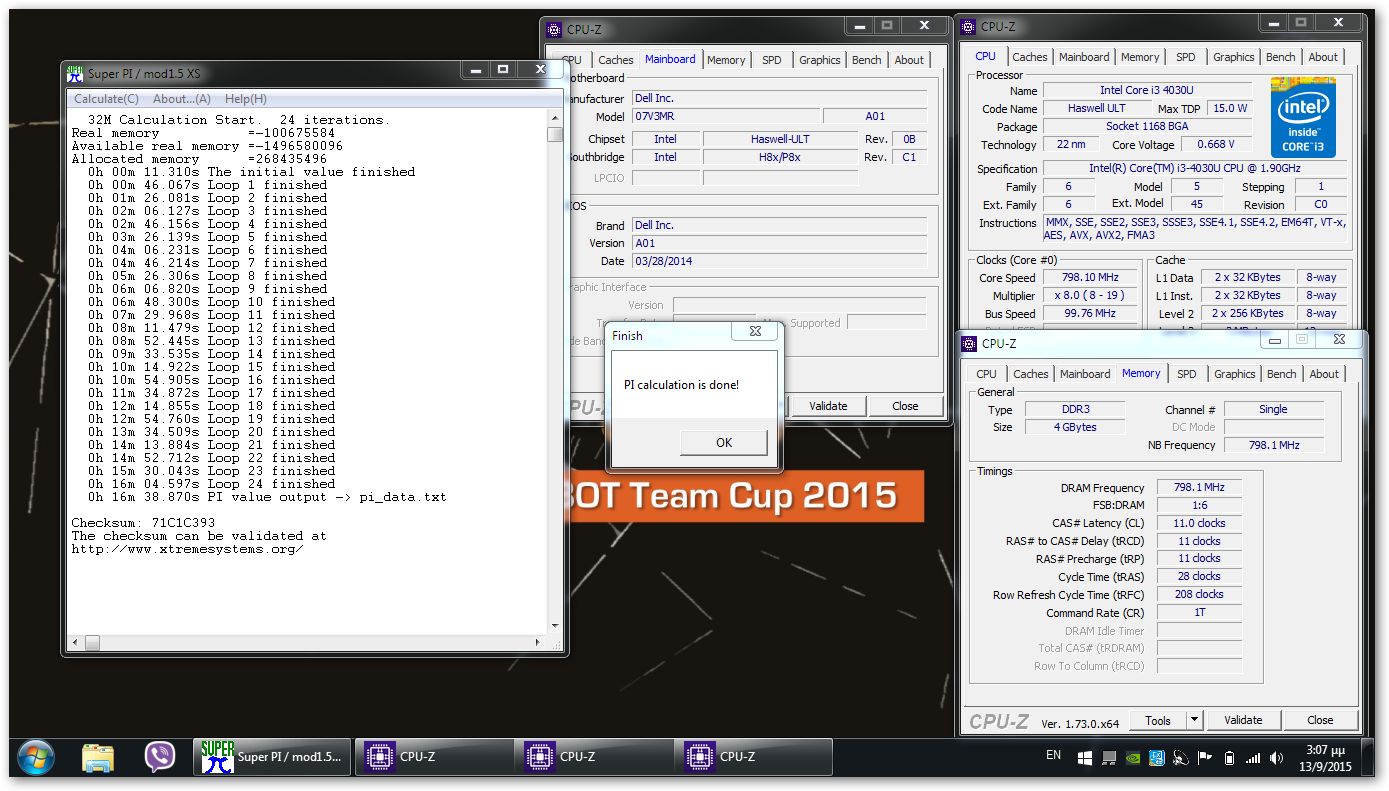Click Close next to bottom Validate button
1389x791 pixels.
pos(1320,720)
